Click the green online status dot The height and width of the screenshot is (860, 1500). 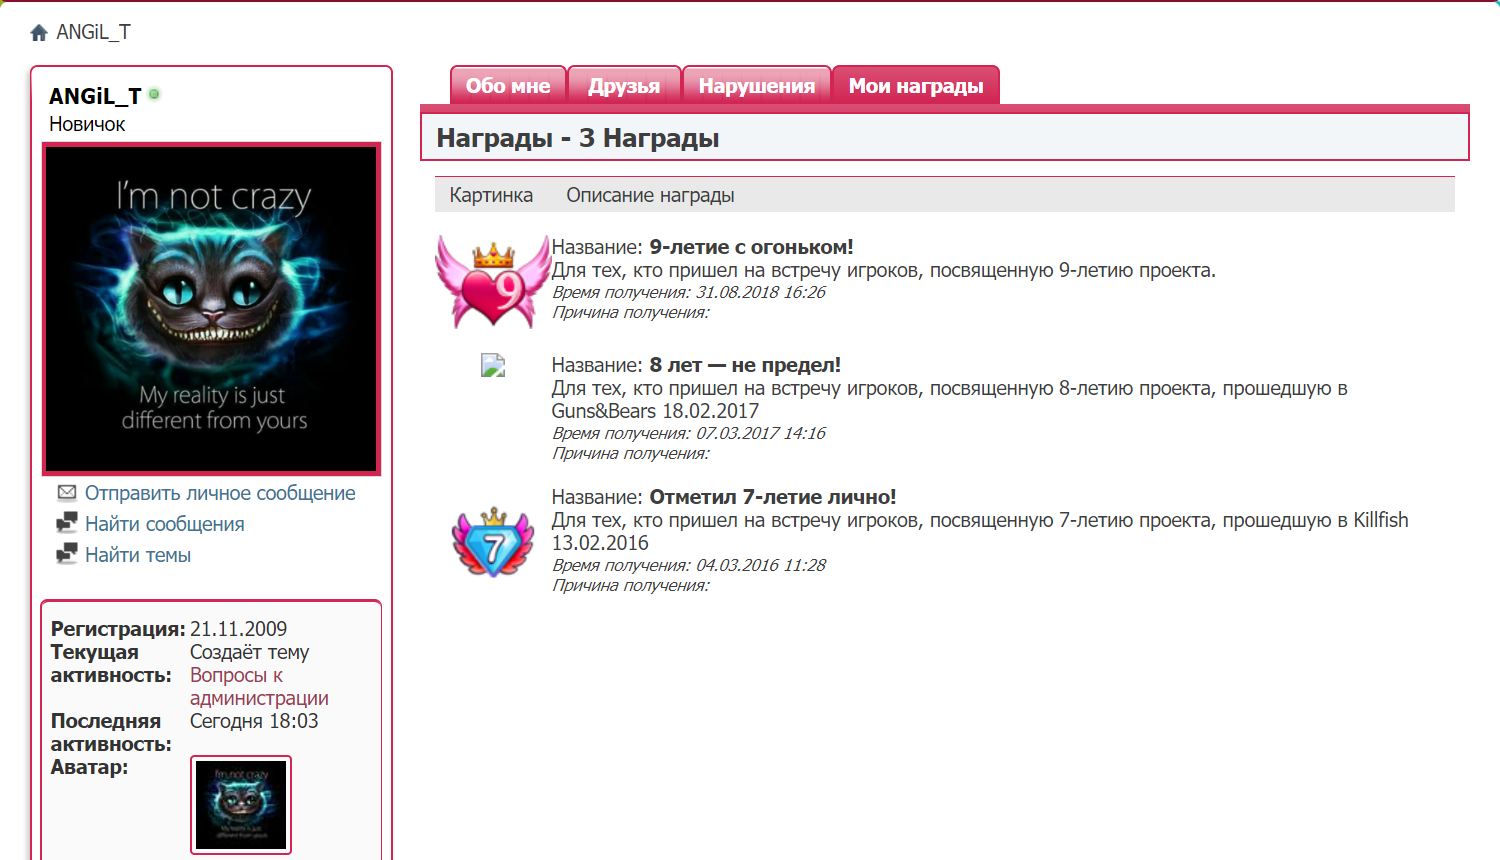(154, 94)
